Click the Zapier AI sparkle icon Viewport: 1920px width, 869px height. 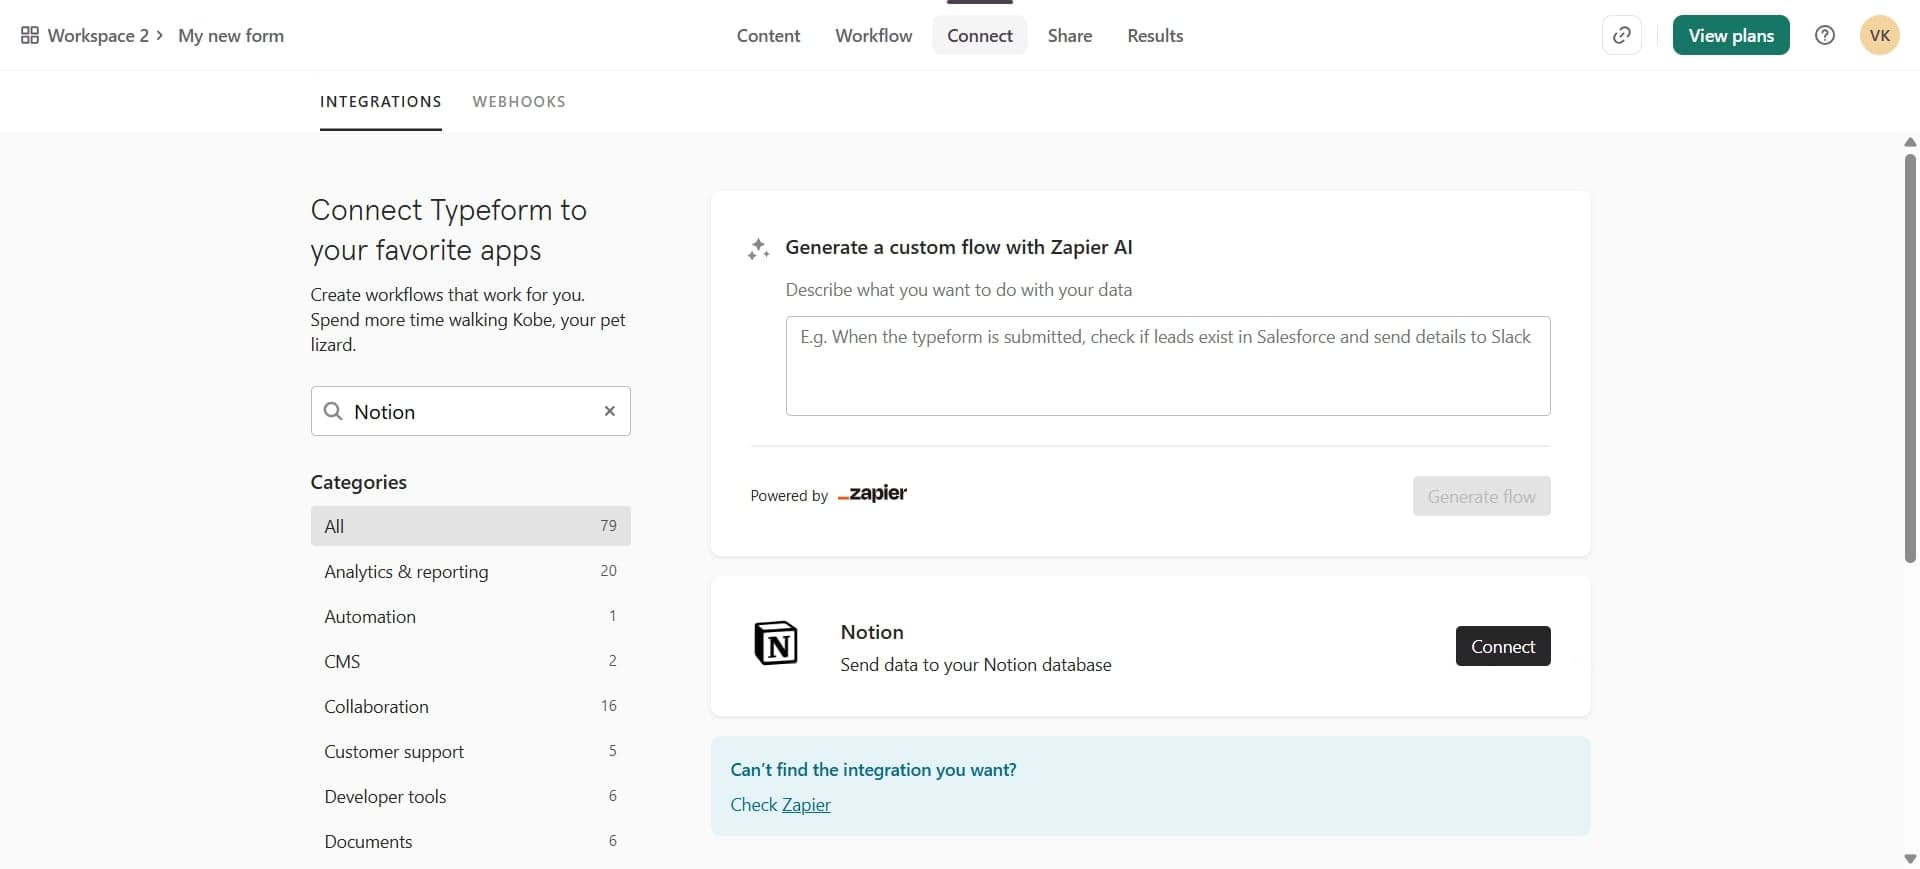coord(758,249)
